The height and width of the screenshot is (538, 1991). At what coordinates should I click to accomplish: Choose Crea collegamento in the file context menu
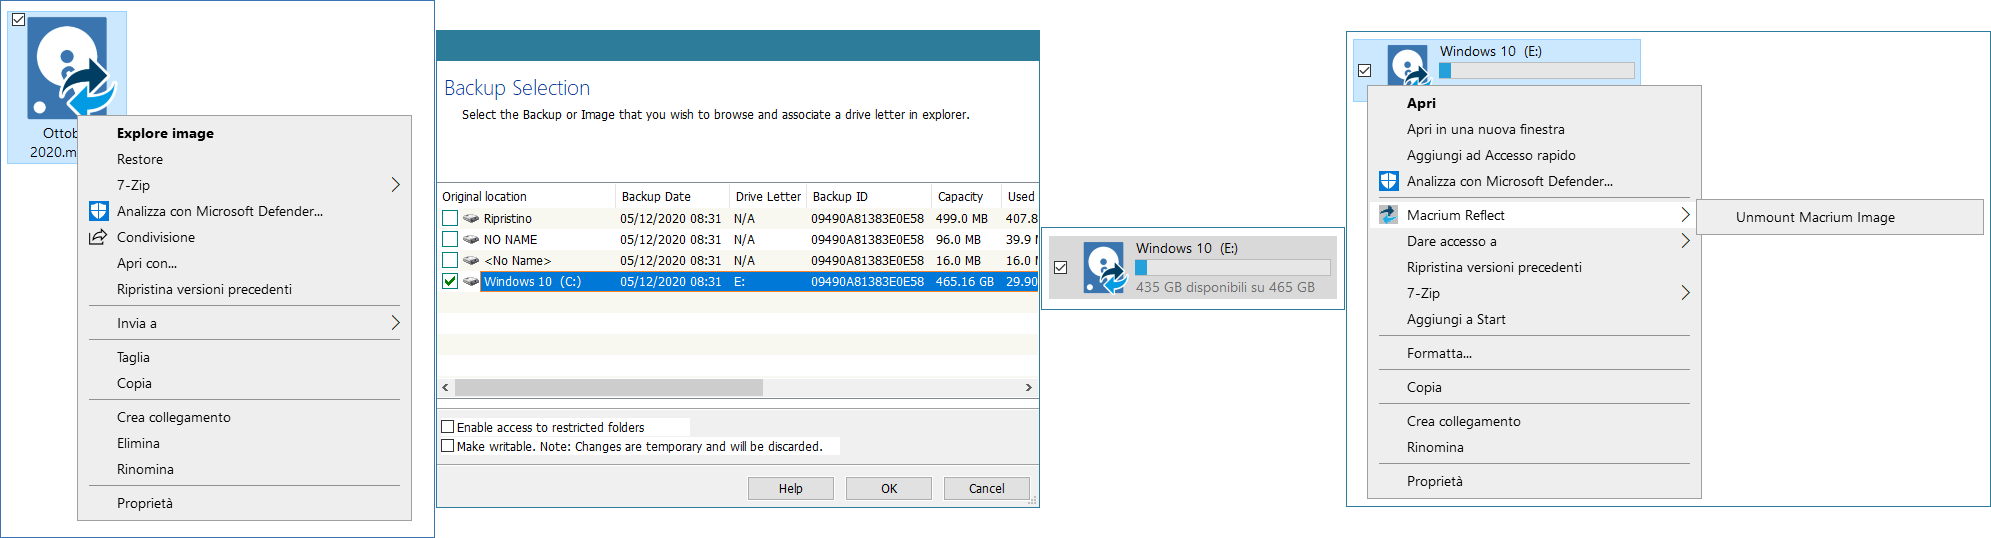[x=174, y=417]
